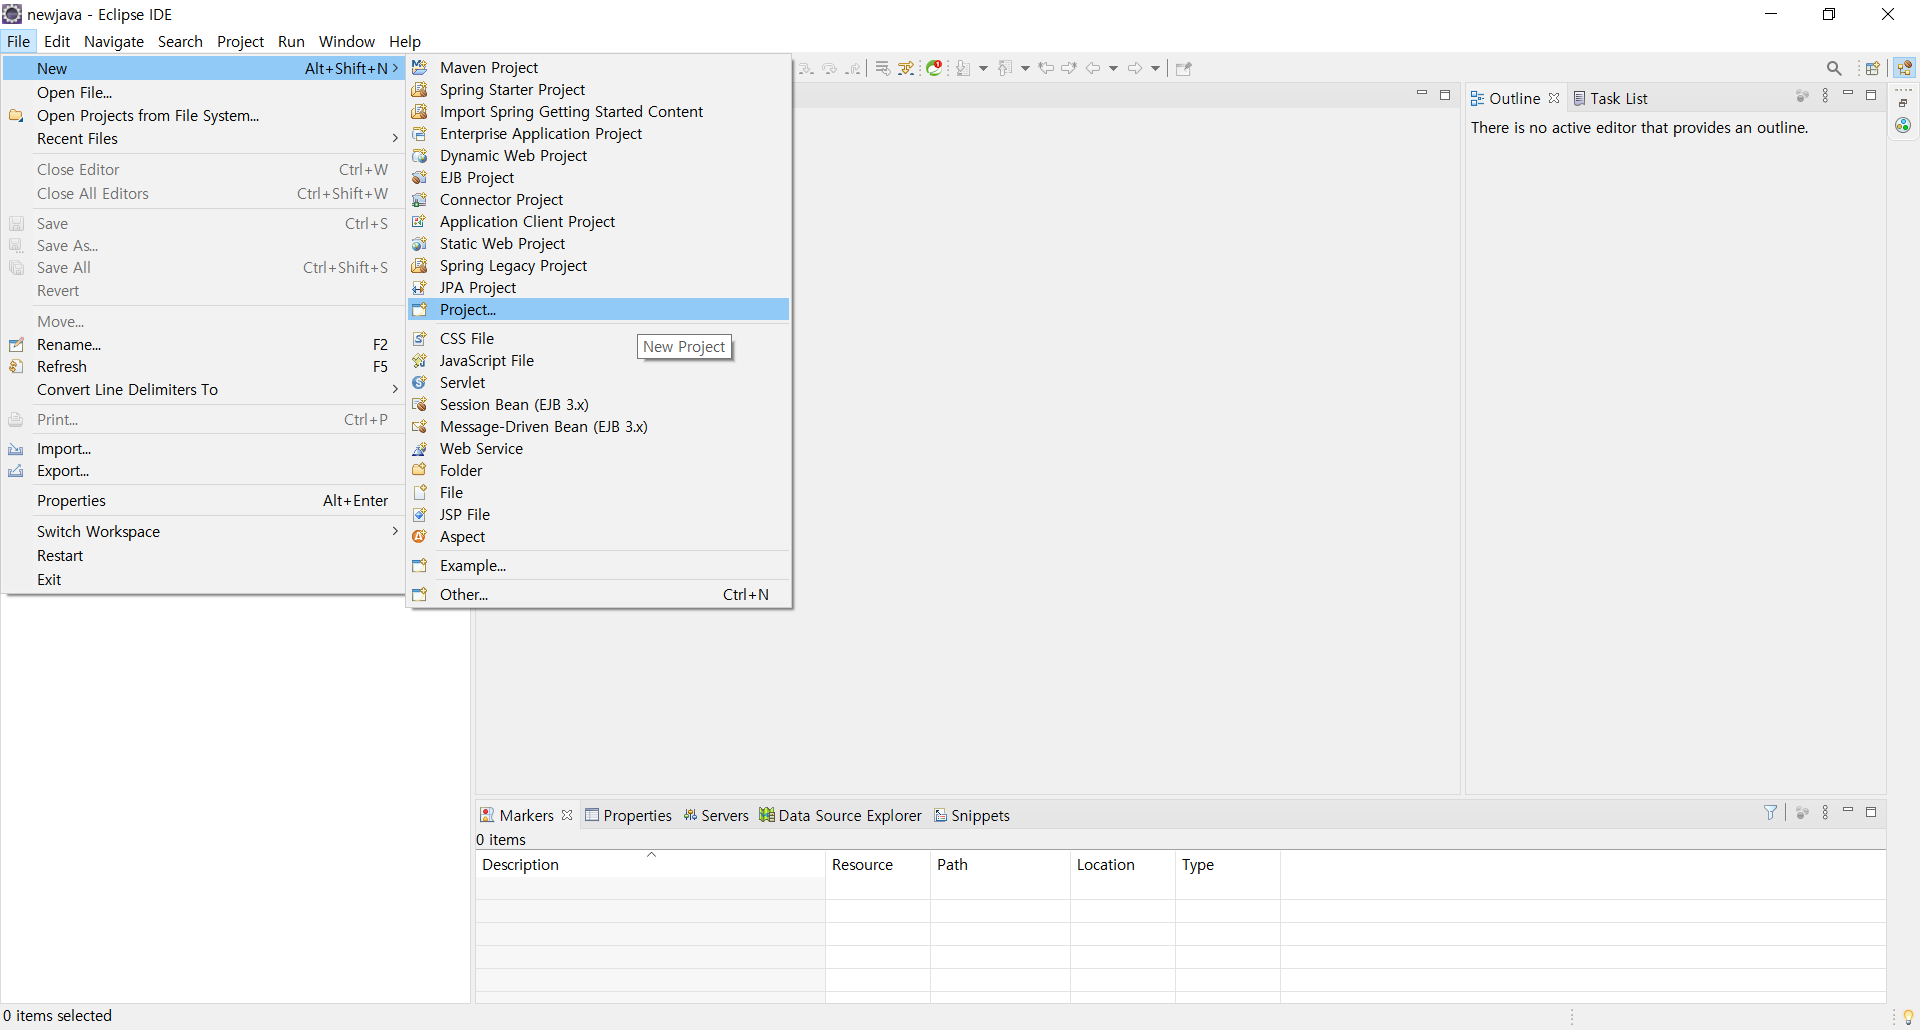Expand Convert Line Delimiters To submenu
Viewport: 1920px width, 1030px height.
[x=203, y=389]
